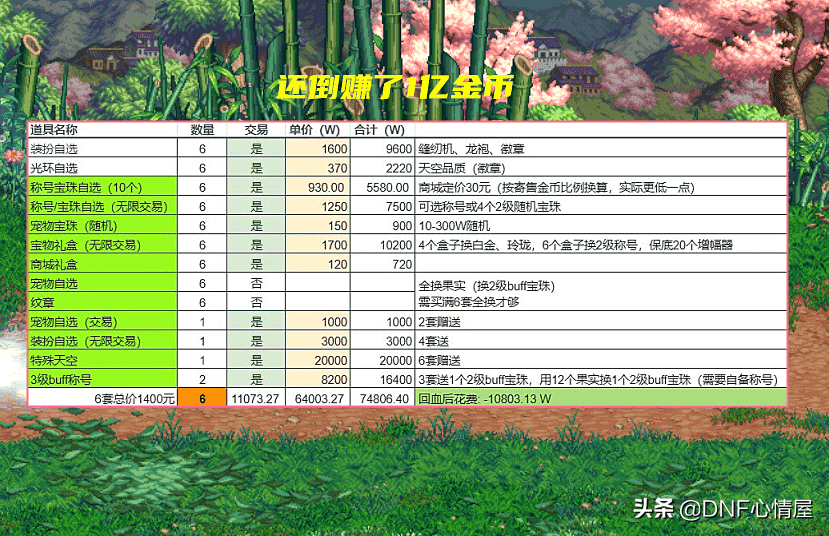Select the 装扮自选 (无限交易) cell
Screen dimensions: 829x536
point(103,341)
